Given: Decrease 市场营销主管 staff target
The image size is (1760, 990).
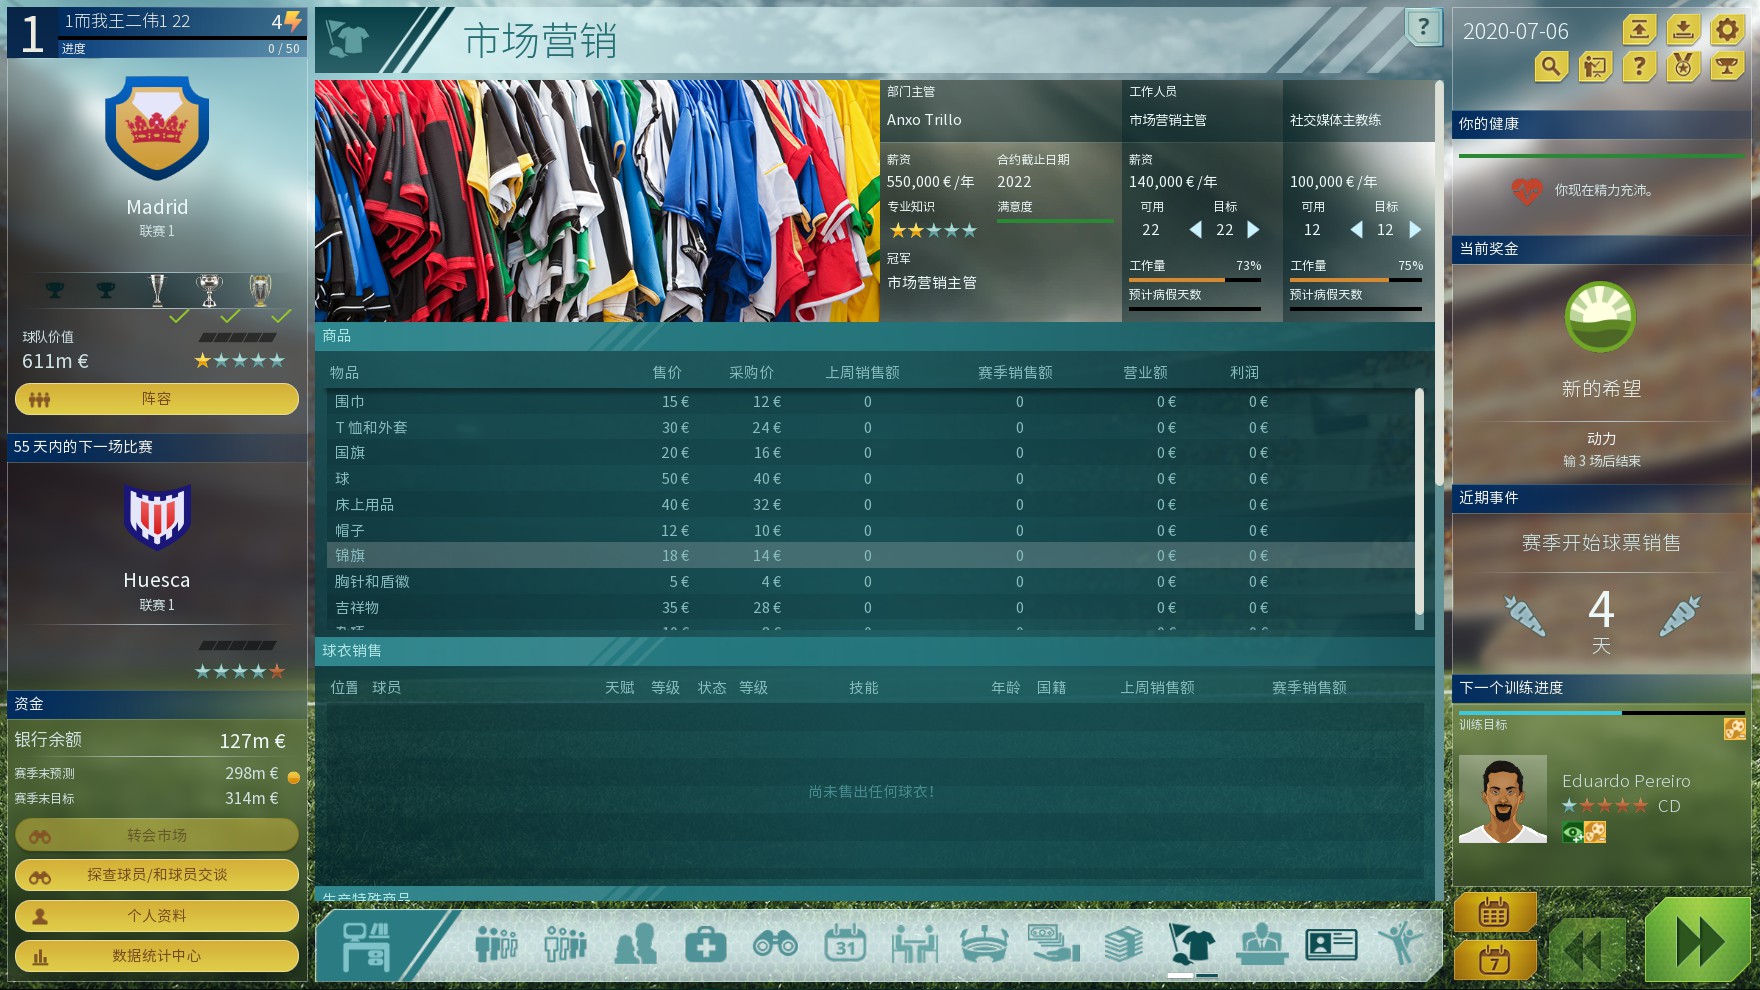Looking at the screenshot, I should 1195,230.
